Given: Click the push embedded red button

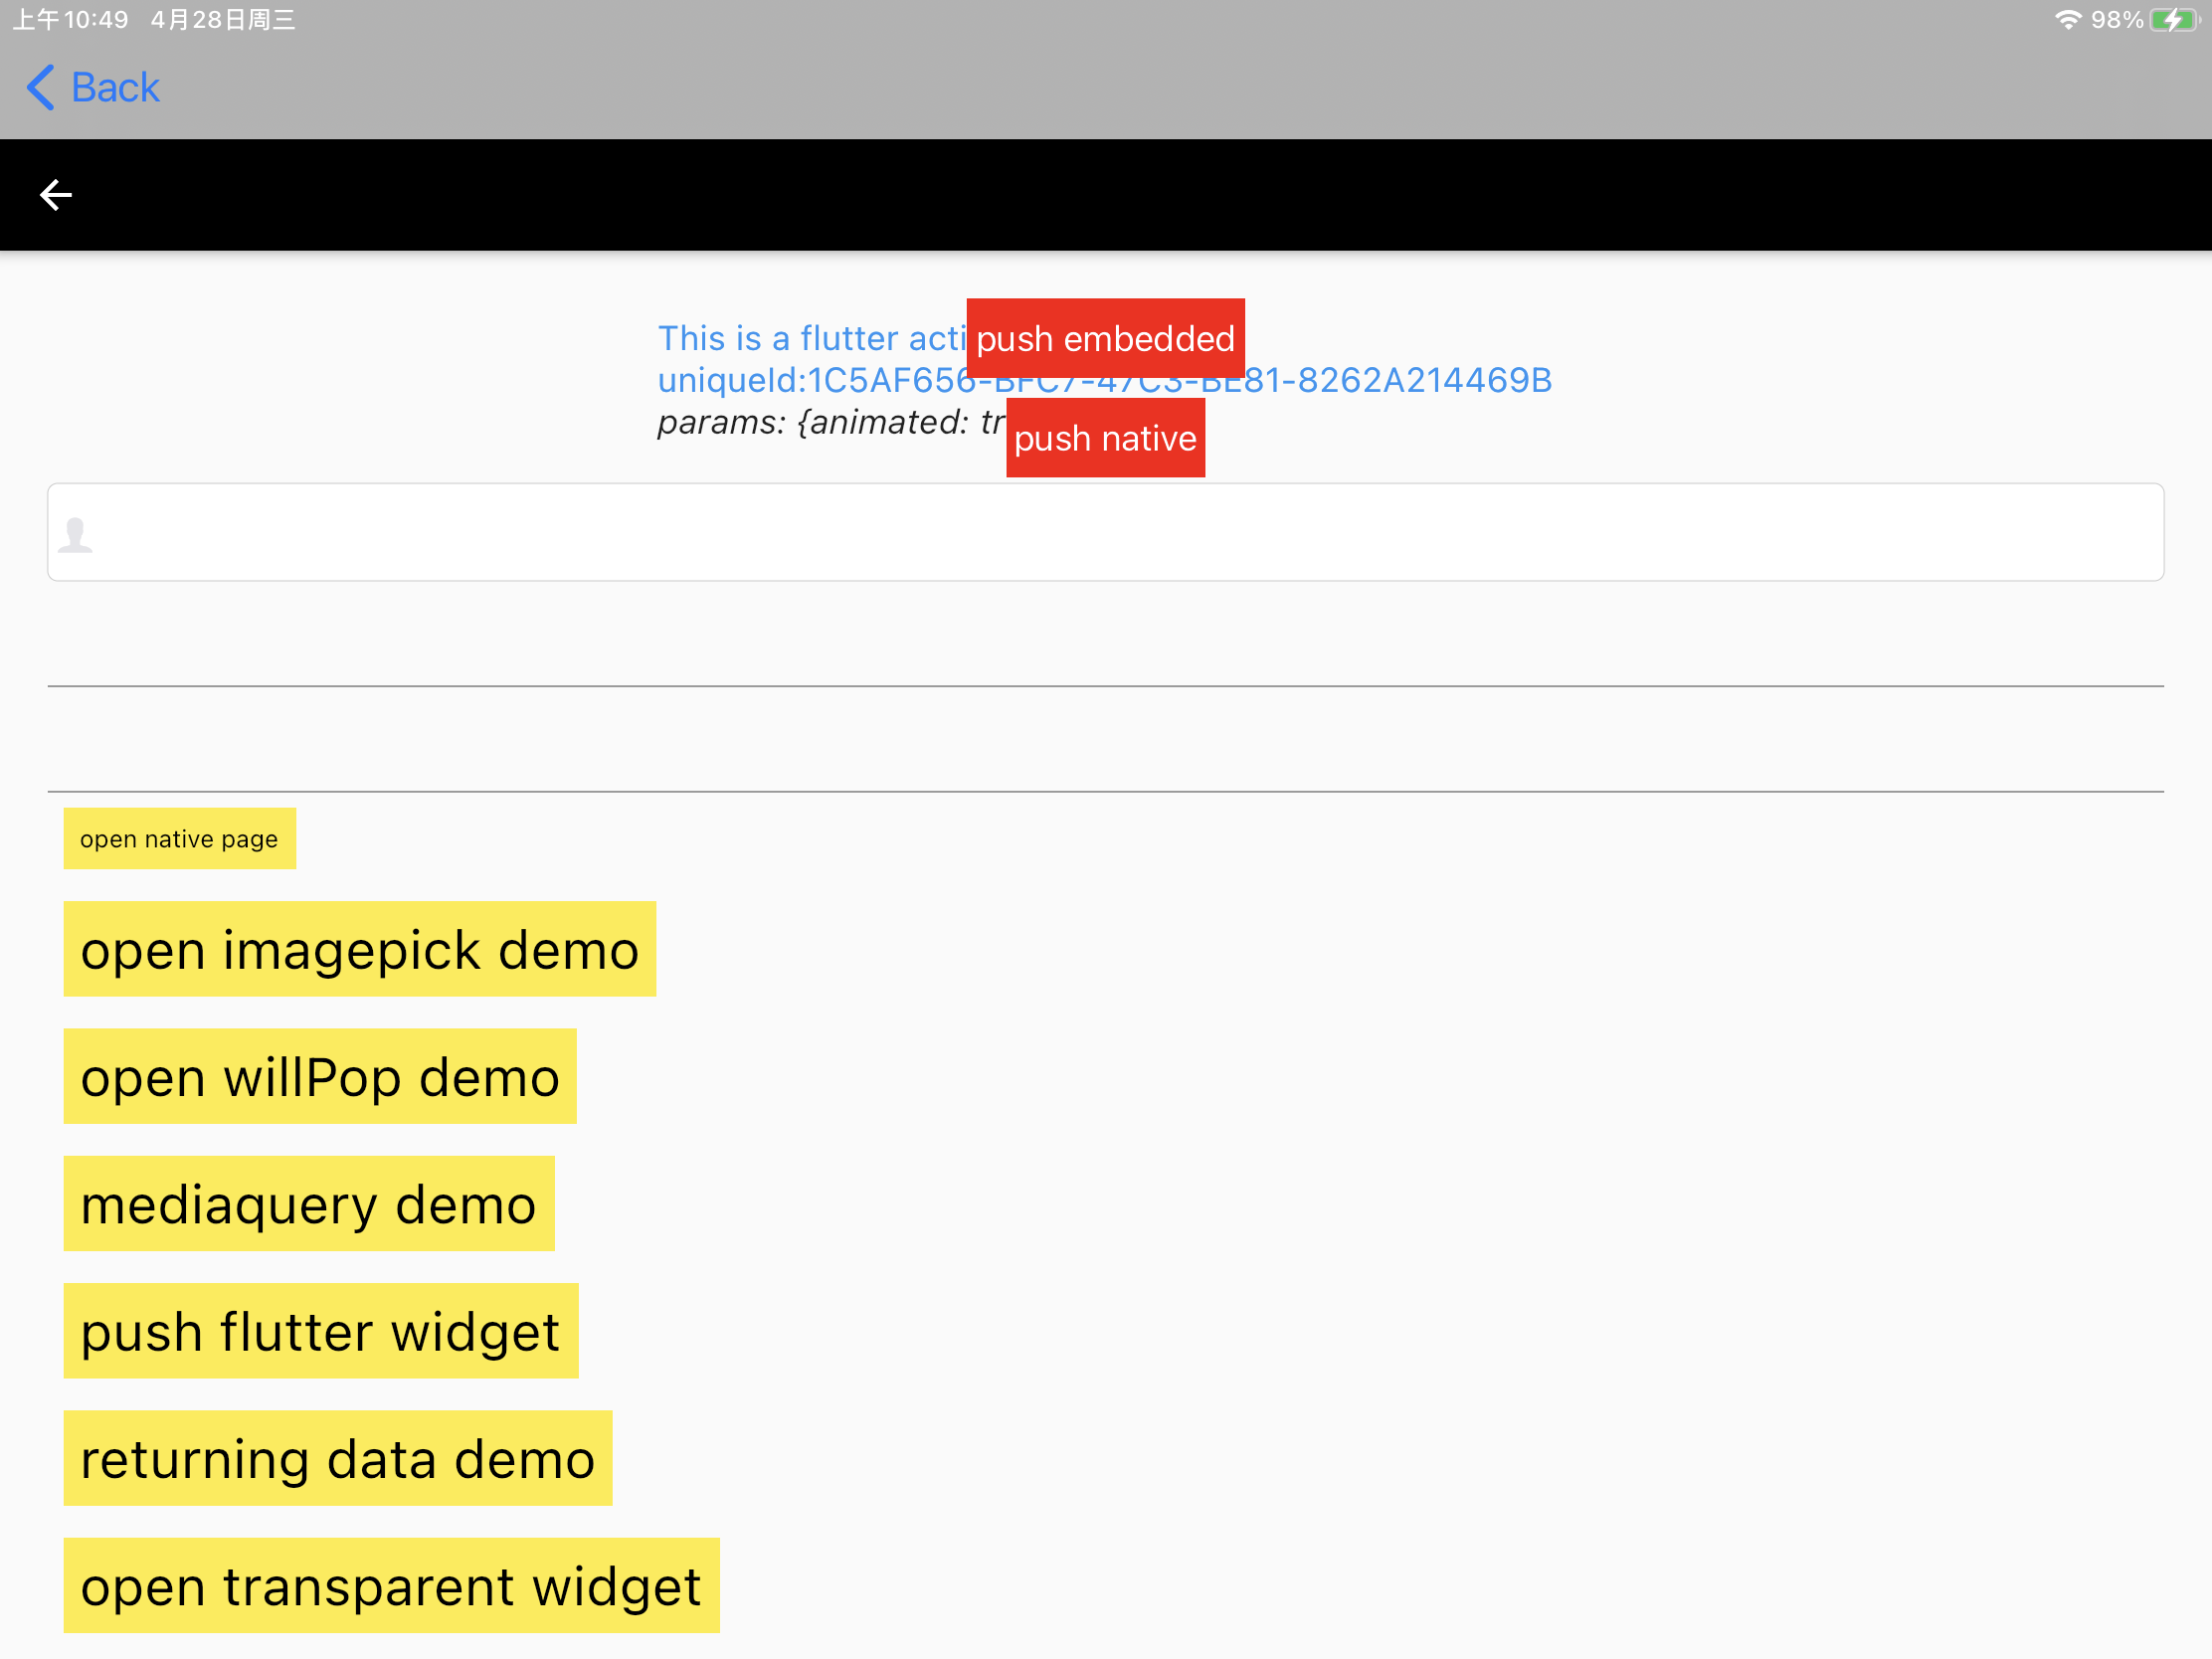Looking at the screenshot, I should (1105, 338).
